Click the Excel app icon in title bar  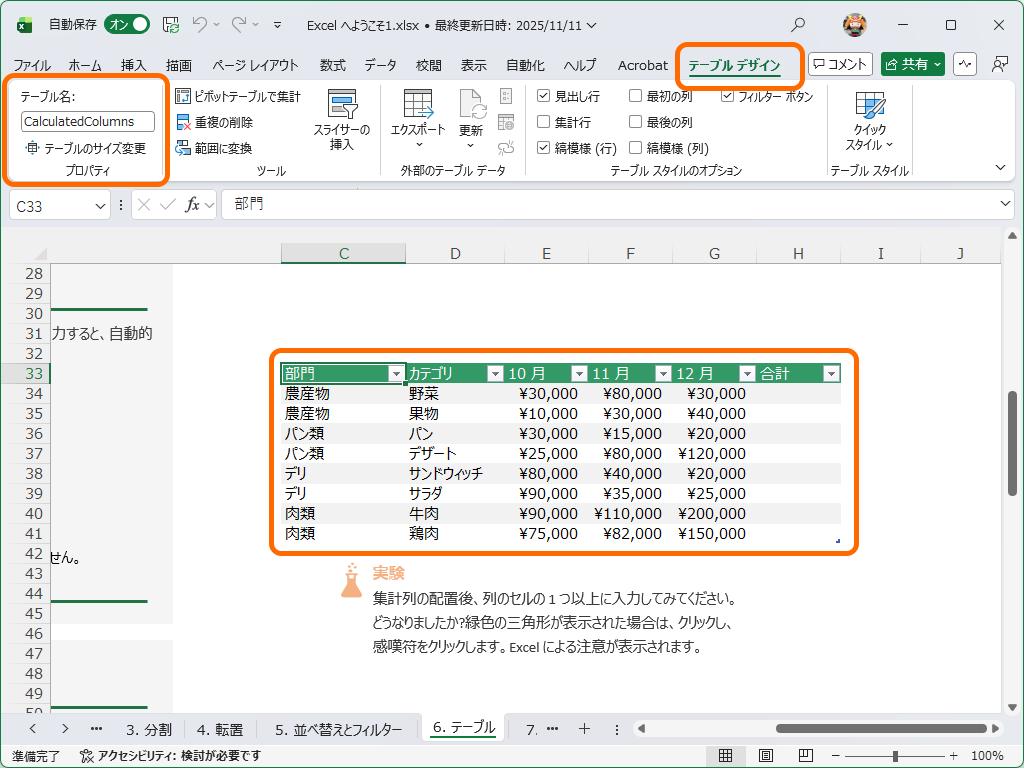(x=25, y=25)
